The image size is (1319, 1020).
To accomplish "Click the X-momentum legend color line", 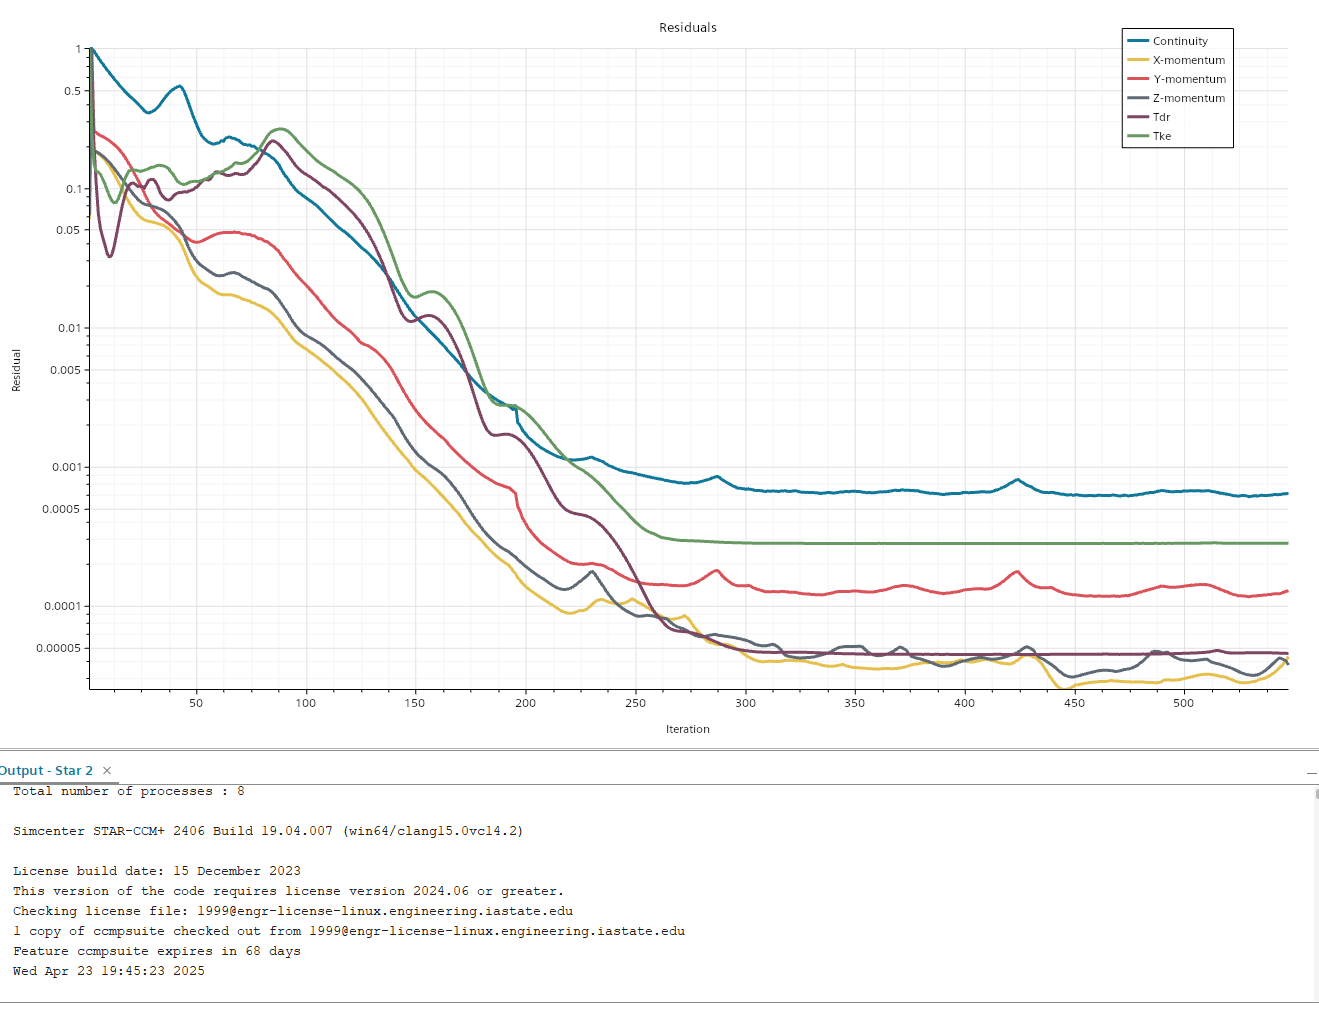I will (1138, 60).
